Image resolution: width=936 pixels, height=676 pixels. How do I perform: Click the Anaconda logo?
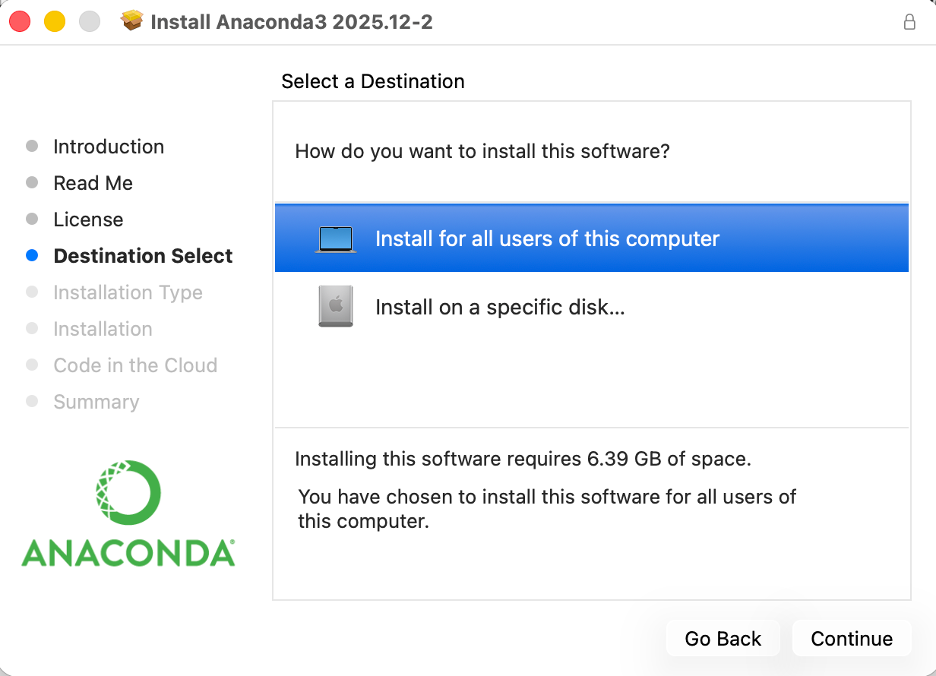[128, 513]
